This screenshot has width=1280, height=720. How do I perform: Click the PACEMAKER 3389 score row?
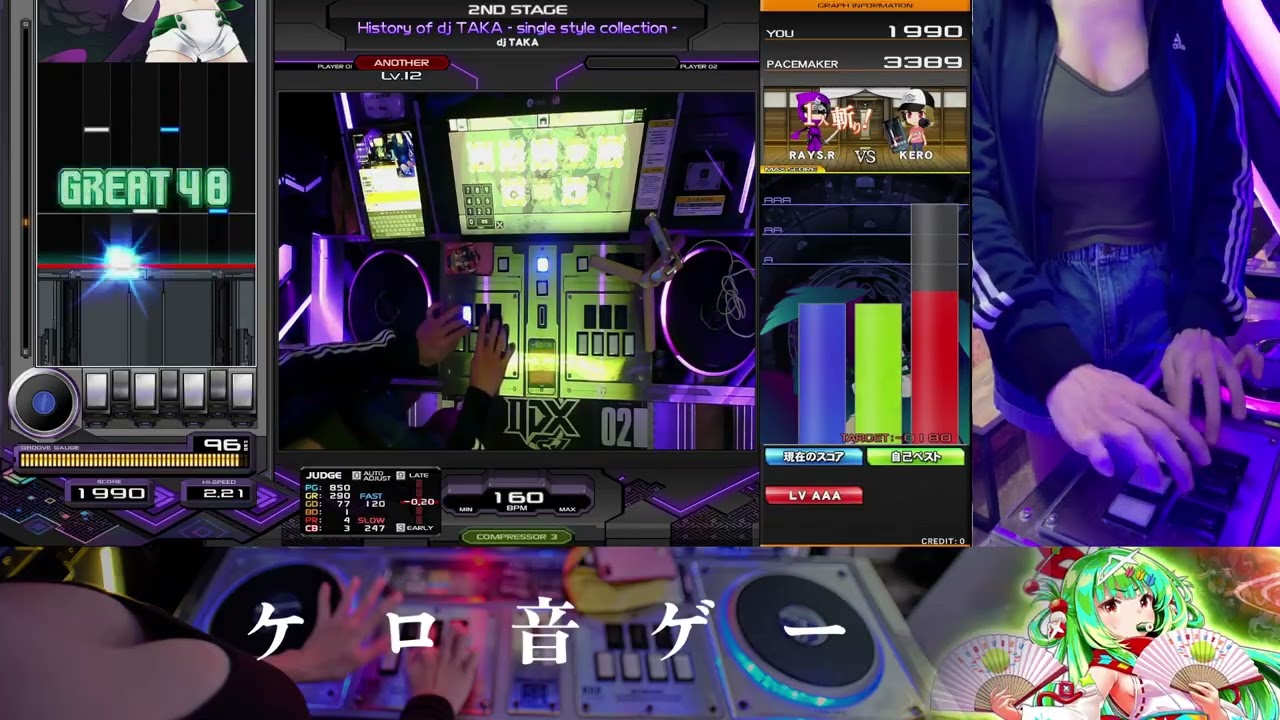click(x=865, y=63)
